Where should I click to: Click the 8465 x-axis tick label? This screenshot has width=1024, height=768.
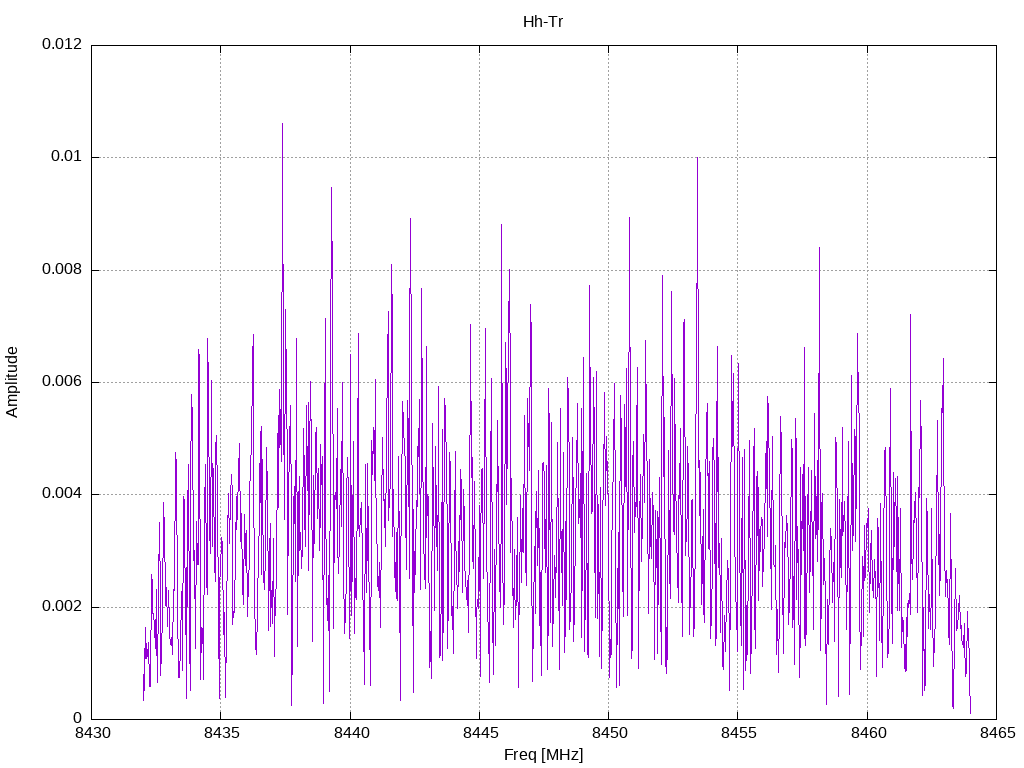(x=997, y=733)
